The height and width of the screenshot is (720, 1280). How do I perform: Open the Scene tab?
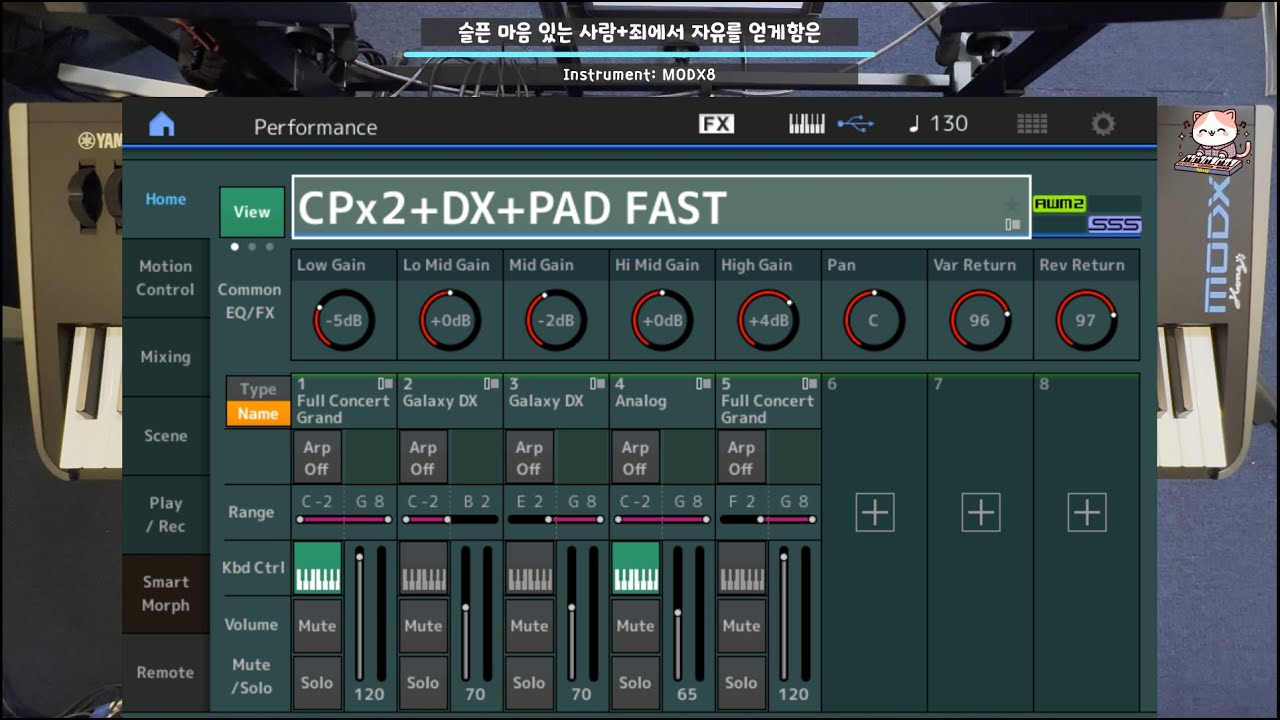click(x=166, y=436)
